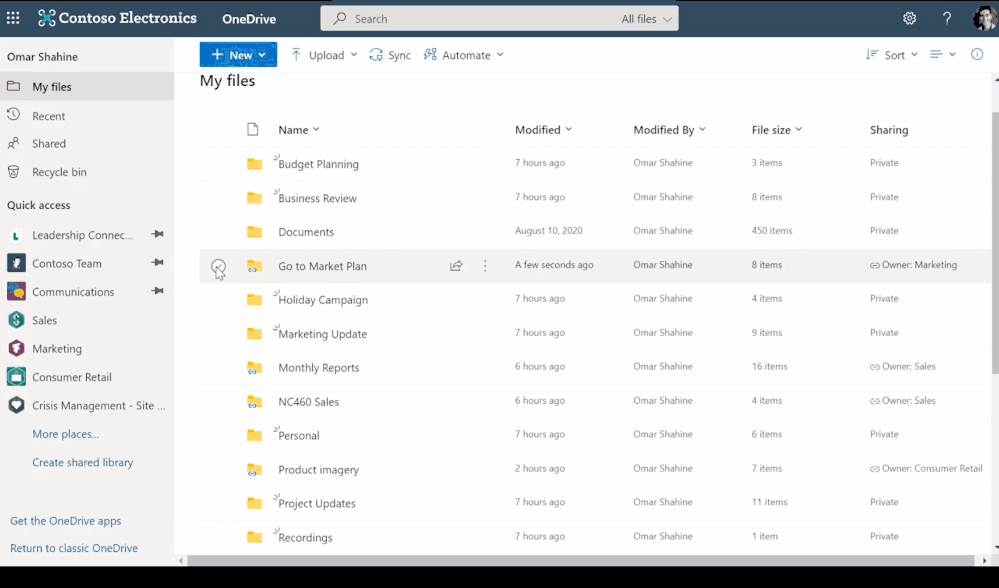Open the New item dropdown
Viewport: 999px width, 588px height.
tap(238, 55)
